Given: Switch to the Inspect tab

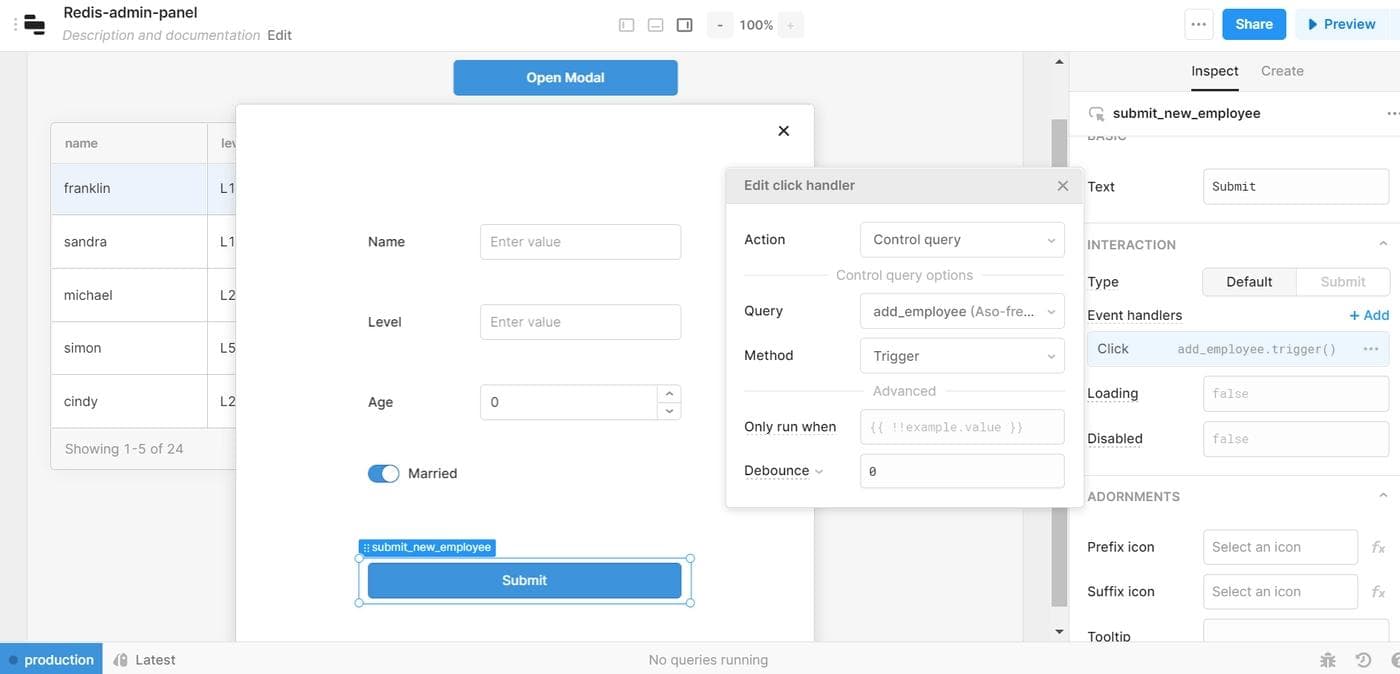Looking at the screenshot, I should pos(1214,71).
